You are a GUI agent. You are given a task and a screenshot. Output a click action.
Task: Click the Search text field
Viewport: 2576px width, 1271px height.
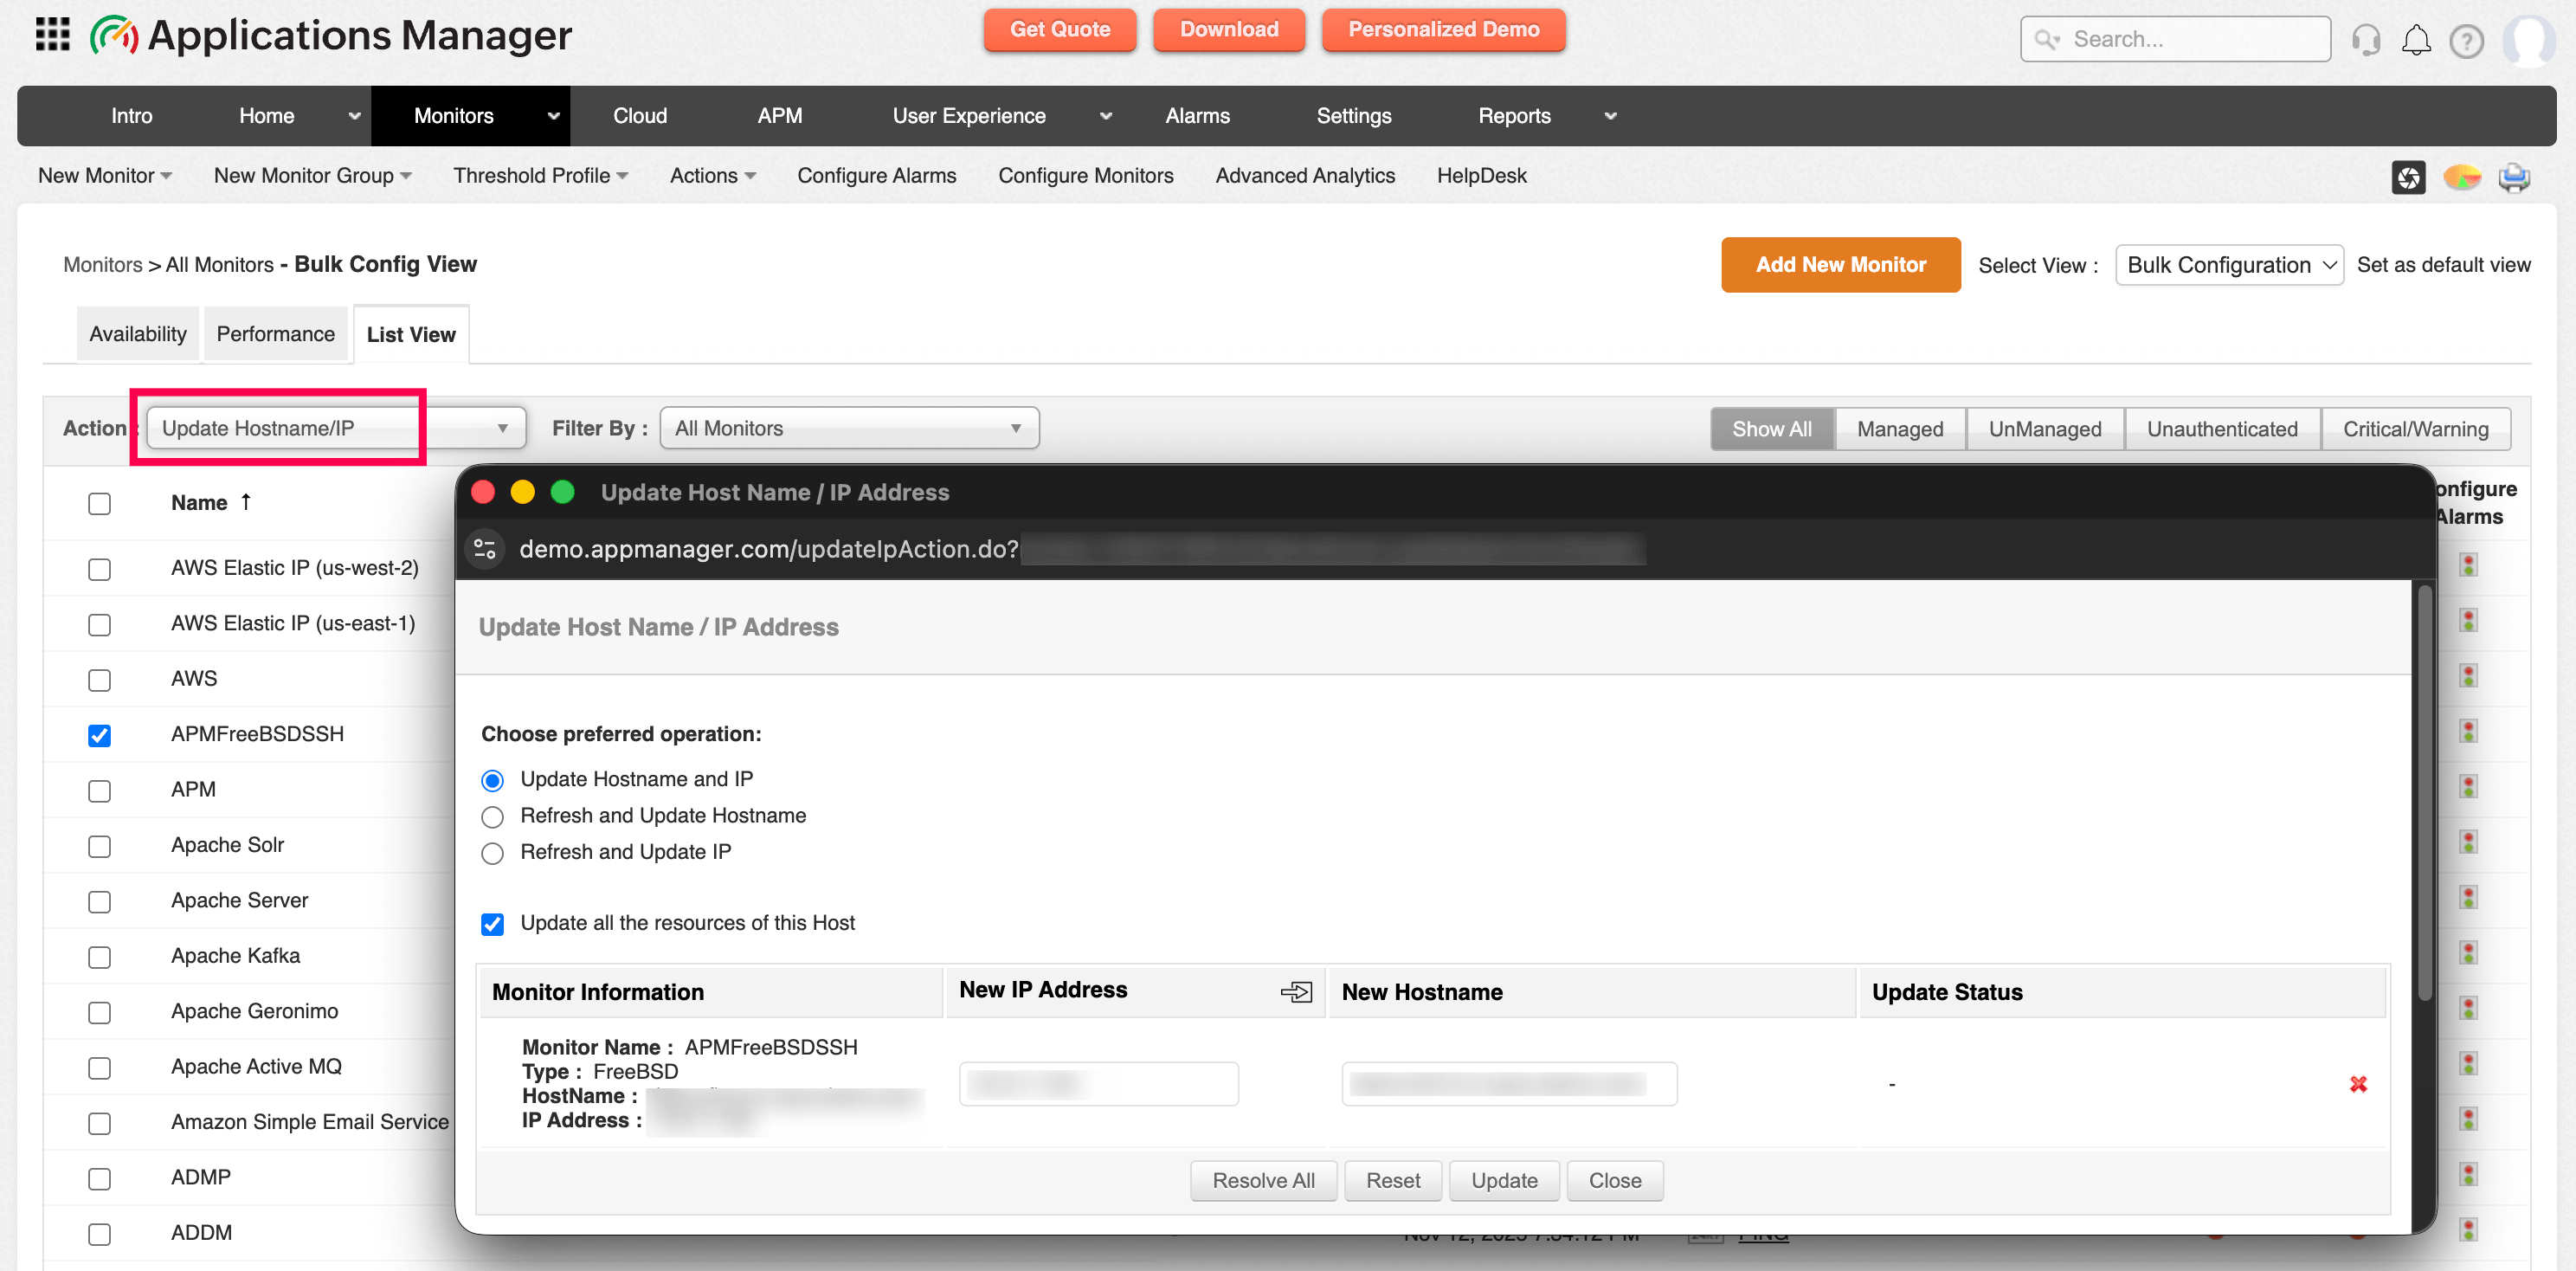2174,40
